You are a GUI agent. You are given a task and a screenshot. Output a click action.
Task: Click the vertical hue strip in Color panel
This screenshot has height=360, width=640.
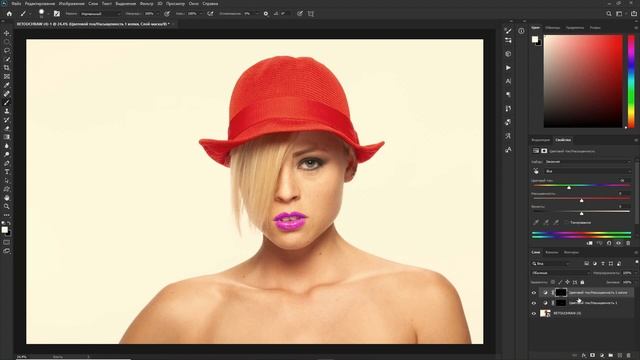pyautogui.click(x=631, y=82)
